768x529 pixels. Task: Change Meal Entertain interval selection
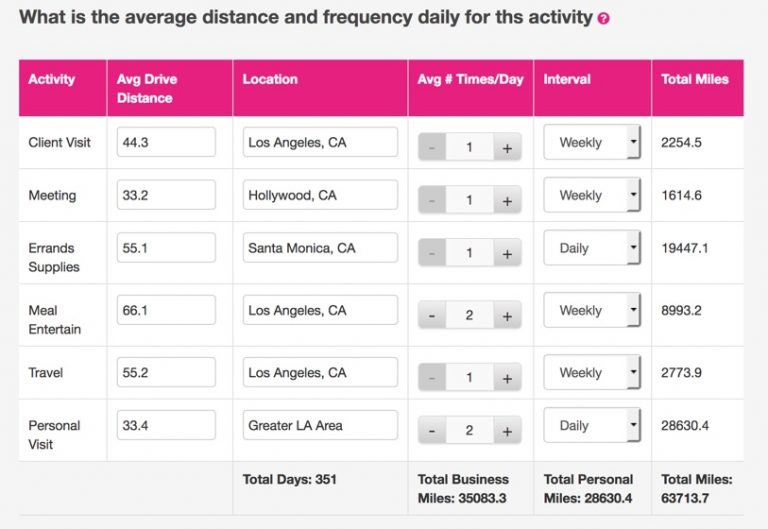click(x=591, y=311)
